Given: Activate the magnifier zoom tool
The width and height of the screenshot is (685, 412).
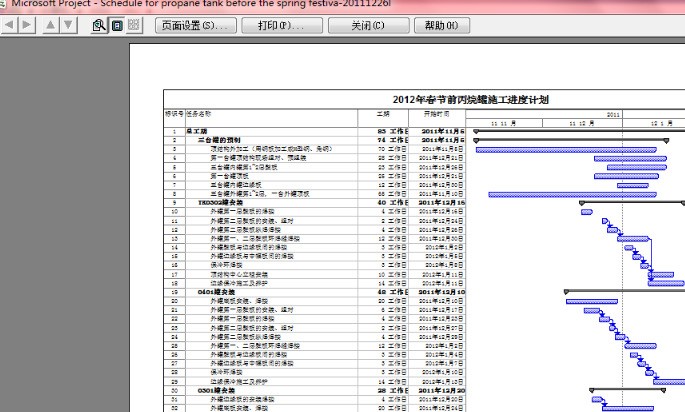Looking at the screenshot, I should tap(99, 25).
